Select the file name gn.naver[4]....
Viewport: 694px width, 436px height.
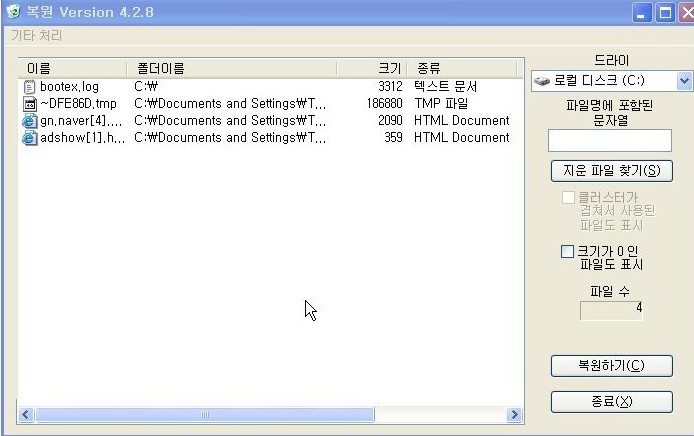point(81,121)
